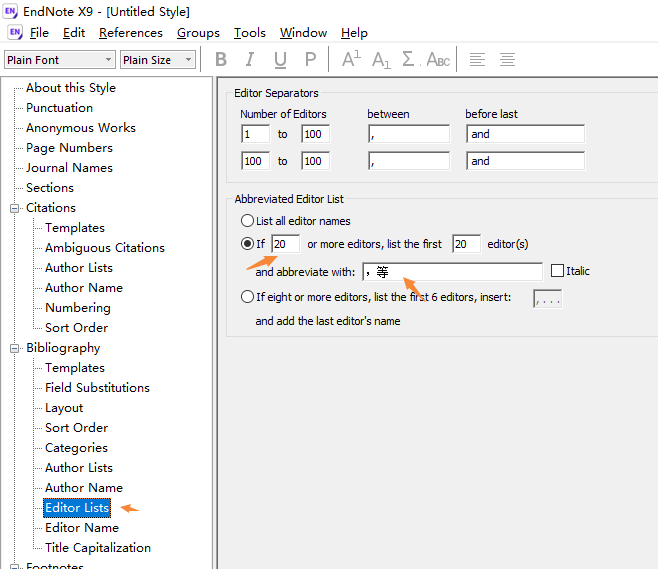Click the EndNote icon beside File menu

click(x=16, y=32)
